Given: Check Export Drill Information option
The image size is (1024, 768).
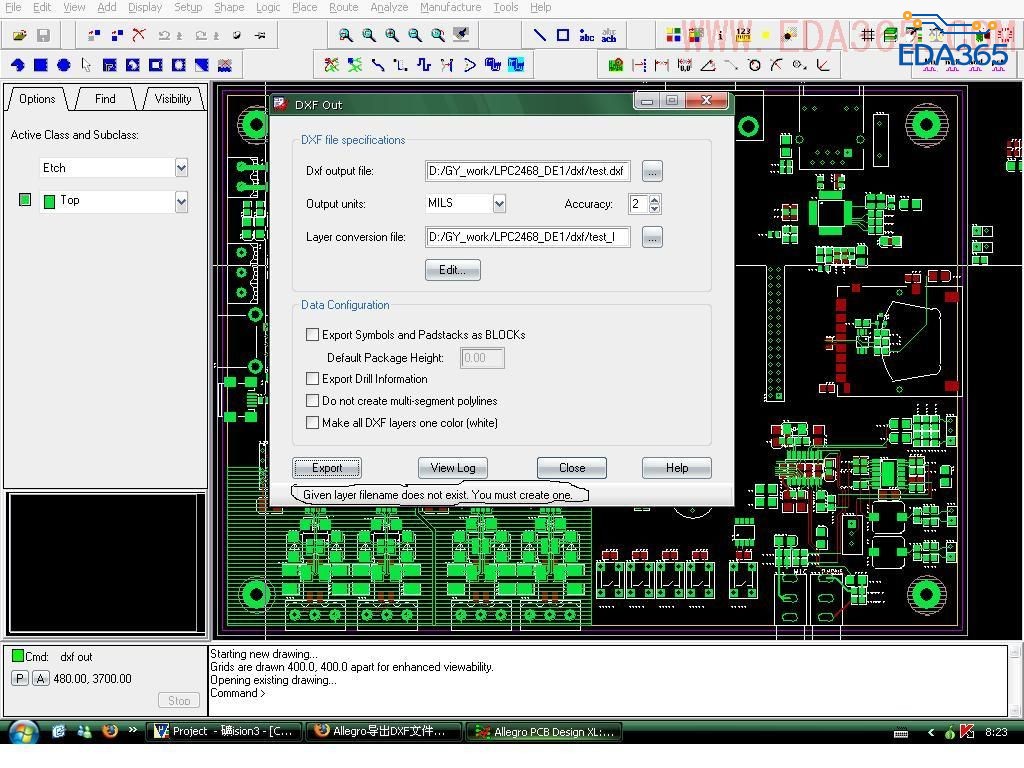Looking at the screenshot, I should tap(313, 379).
